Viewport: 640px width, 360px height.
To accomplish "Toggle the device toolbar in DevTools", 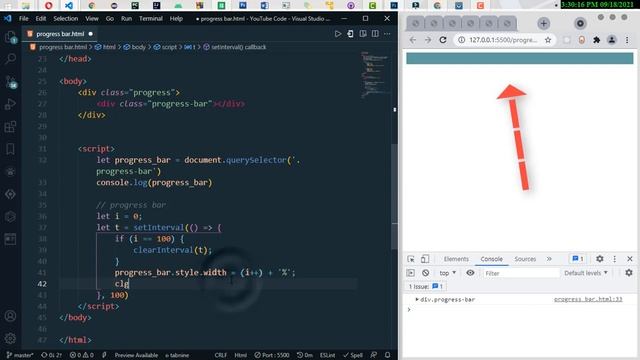I will [x=425, y=259].
